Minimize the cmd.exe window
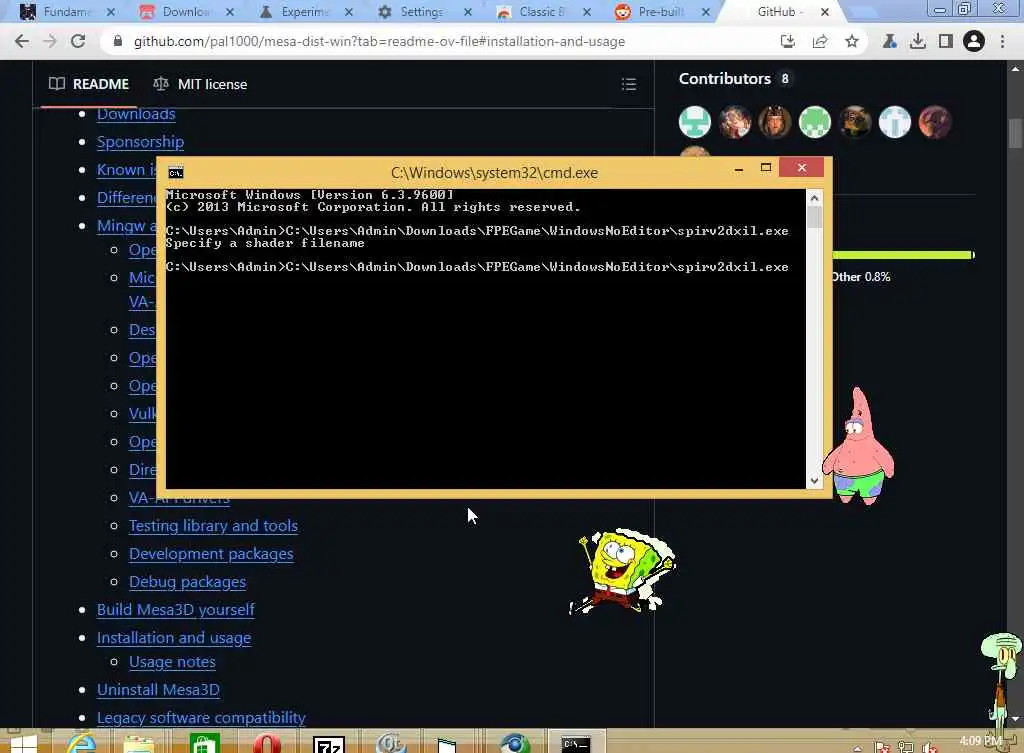The height and width of the screenshot is (753, 1024). [739, 168]
